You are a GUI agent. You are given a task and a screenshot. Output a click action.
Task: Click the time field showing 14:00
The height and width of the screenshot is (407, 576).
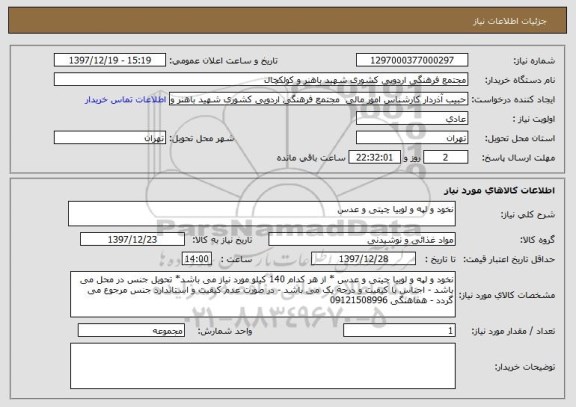pyautogui.click(x=197, y=259)
